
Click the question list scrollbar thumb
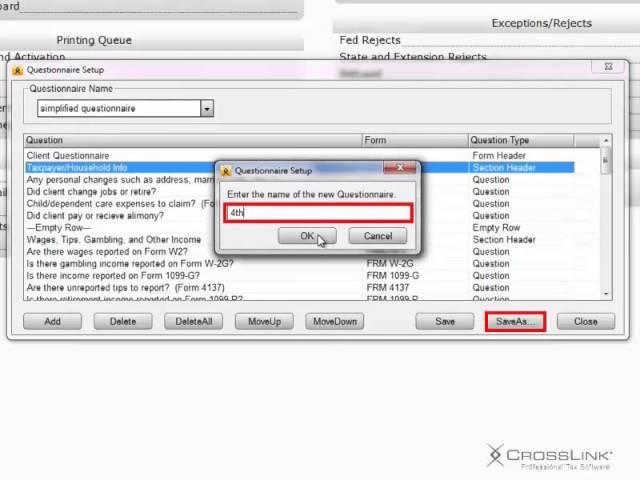point(606,160)
